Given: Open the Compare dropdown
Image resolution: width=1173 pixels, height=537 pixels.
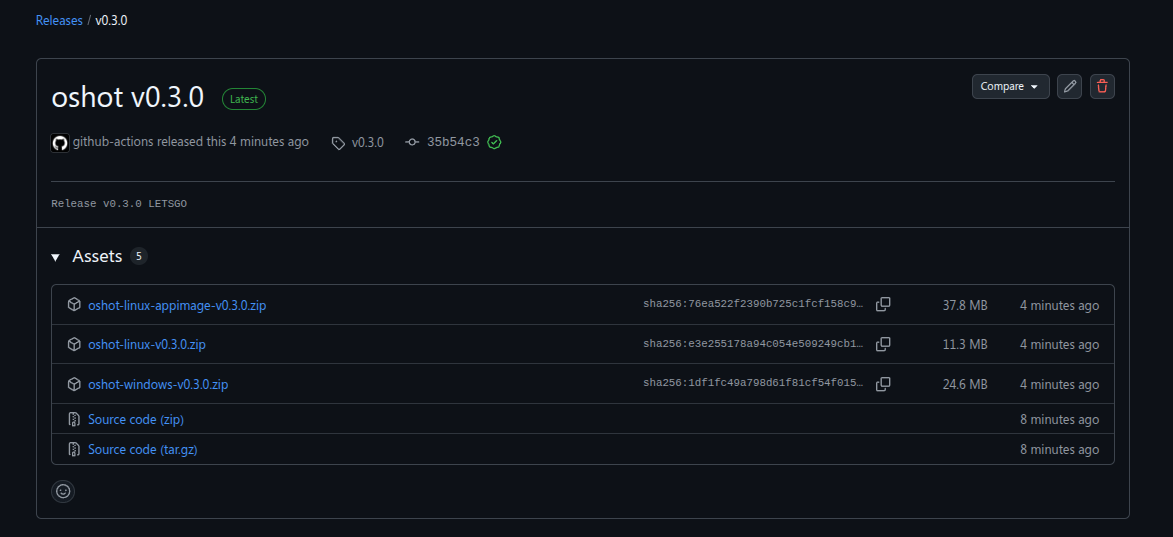Looking at the screenshot, I should [x=1010, y=87].
